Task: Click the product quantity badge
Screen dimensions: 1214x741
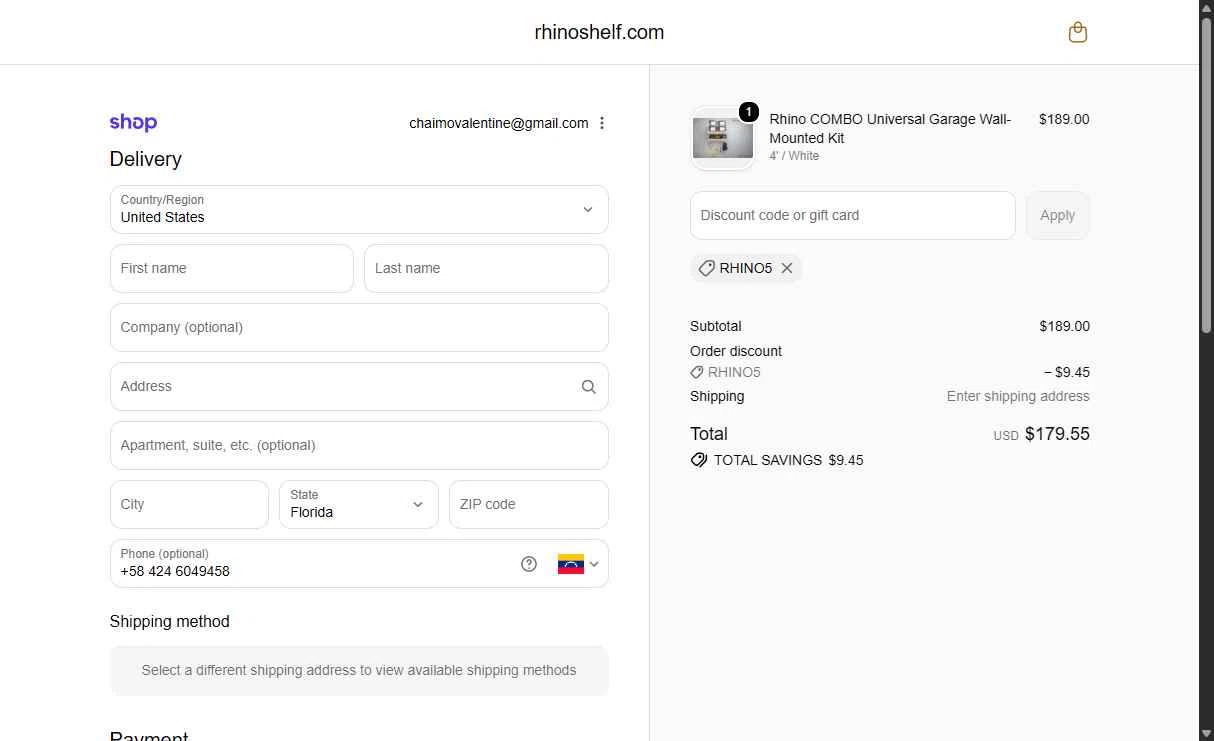Action: pos(748,112)
